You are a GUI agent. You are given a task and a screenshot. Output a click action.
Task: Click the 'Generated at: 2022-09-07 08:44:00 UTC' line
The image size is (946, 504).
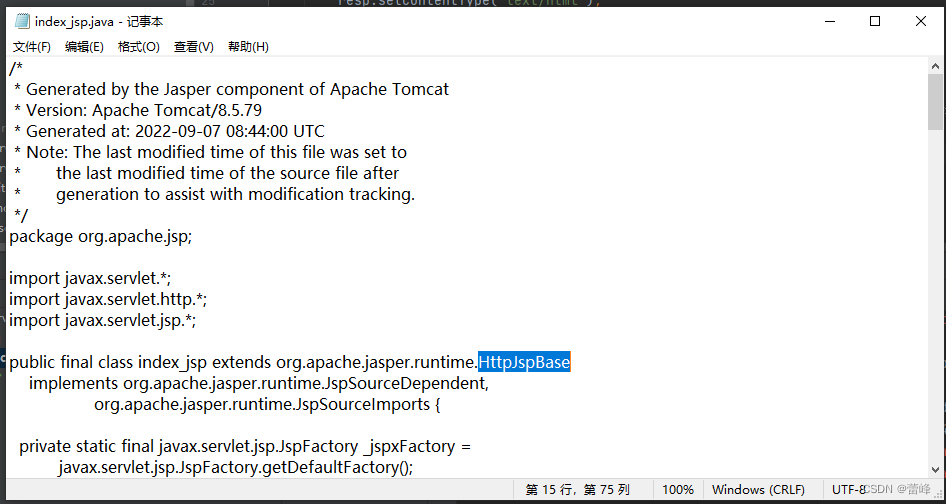click(x=169, y=132)
